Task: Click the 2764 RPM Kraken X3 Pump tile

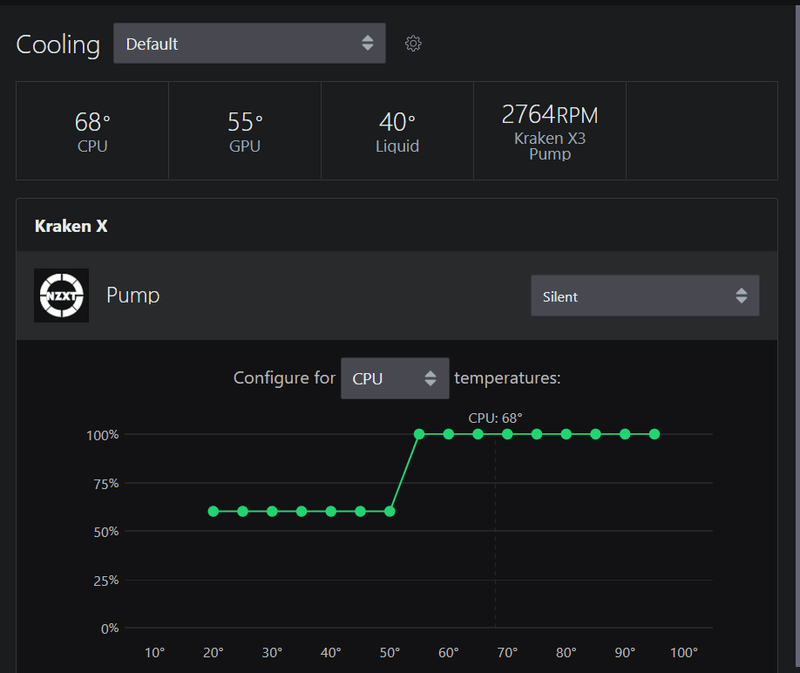Action: click(550, 131)
